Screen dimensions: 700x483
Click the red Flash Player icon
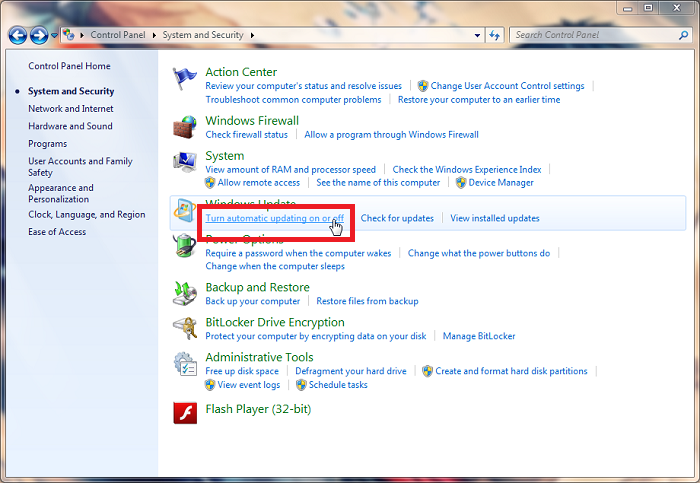(185, 412)
